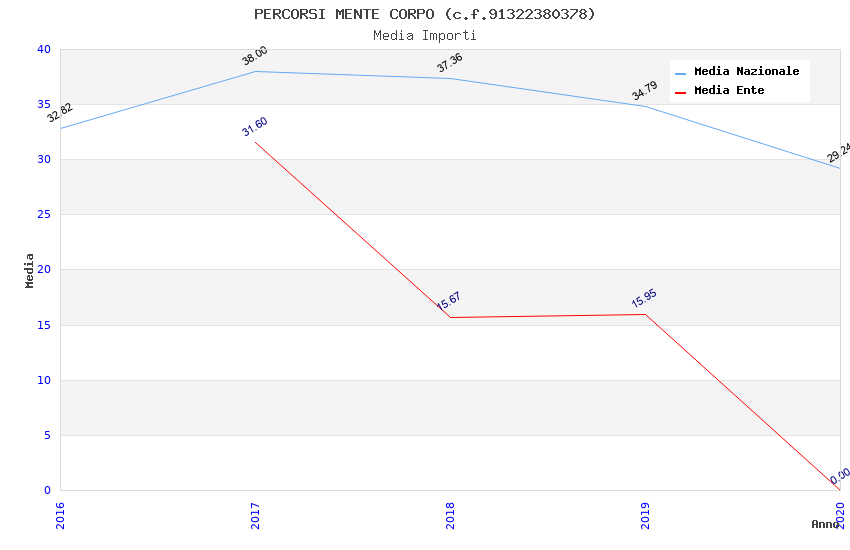Click the Media y-axis title
This screenshot has width=850, height=550.
pos(30,270)
